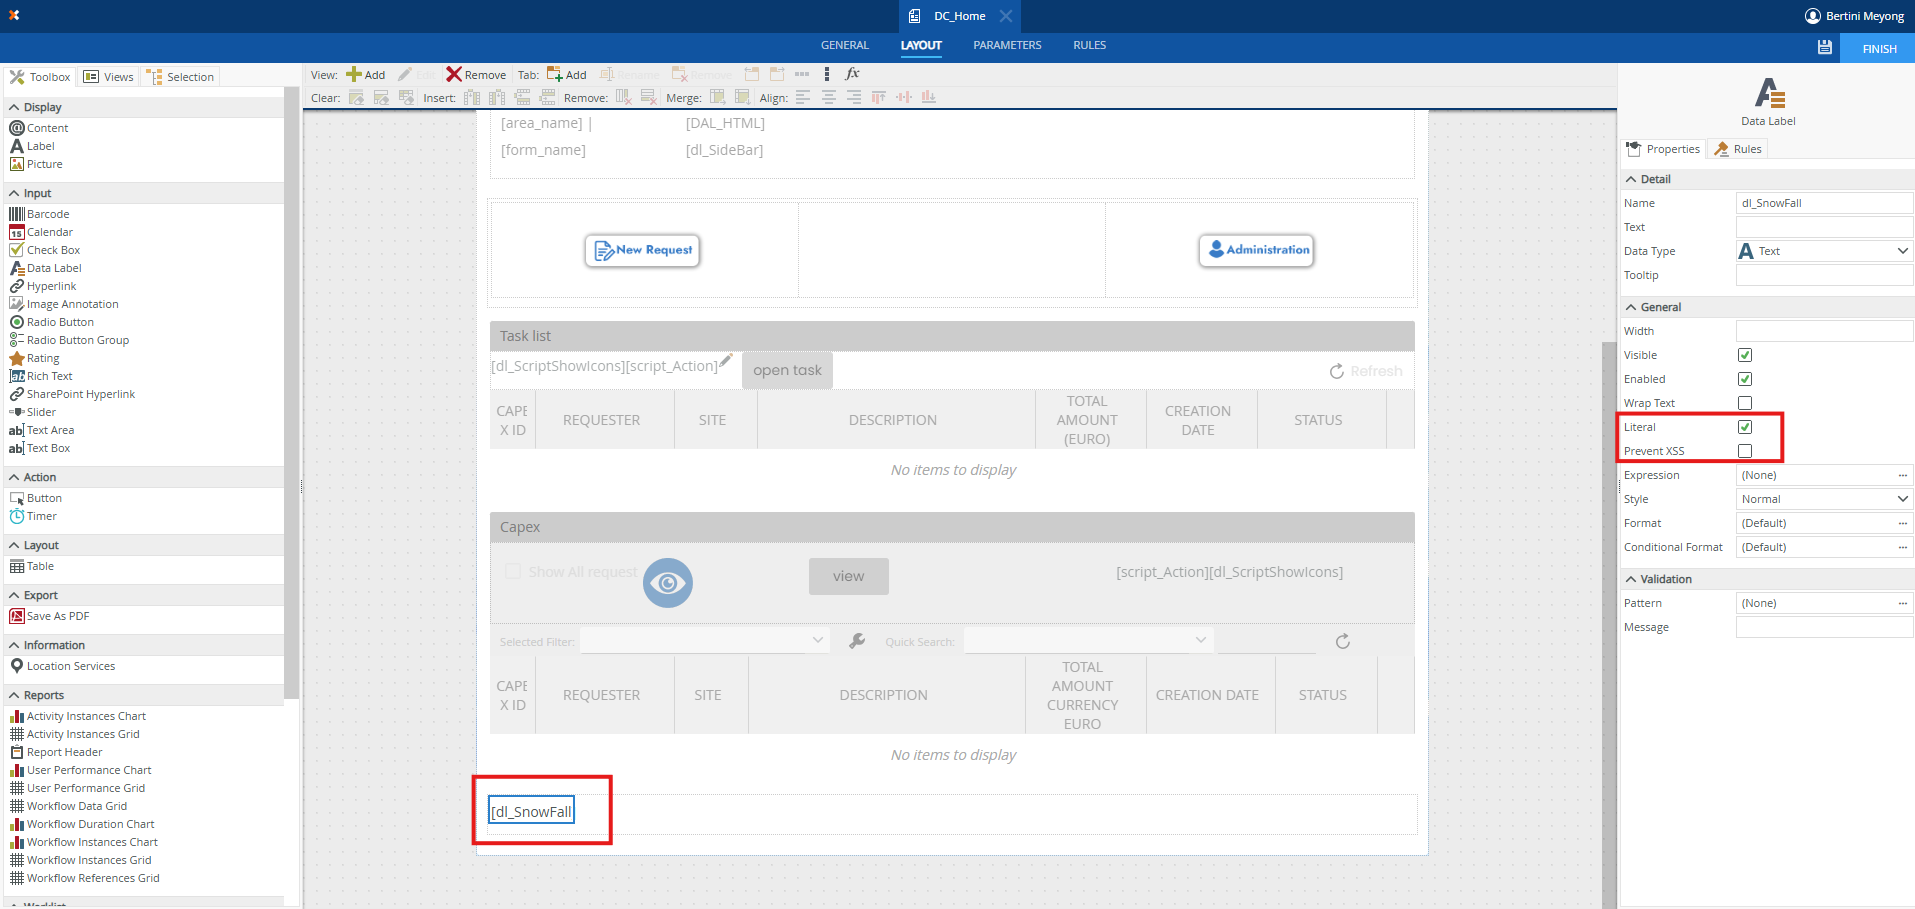
Task: Toggle the Wrap Text checkbox
Action: click(x=1744, y=403)
